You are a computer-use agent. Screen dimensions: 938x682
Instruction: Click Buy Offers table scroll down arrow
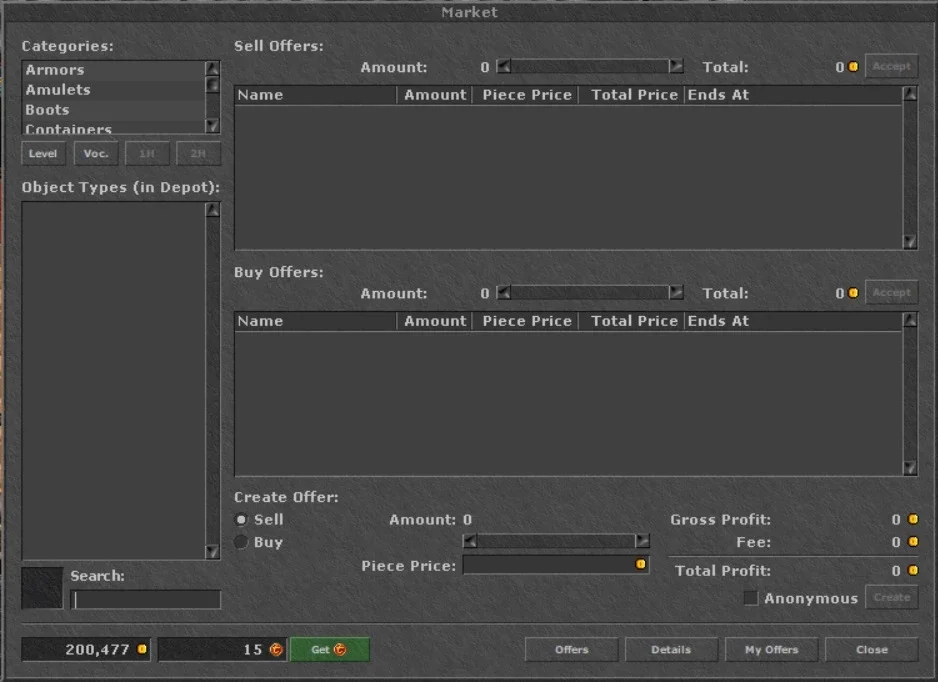point(910,468)
